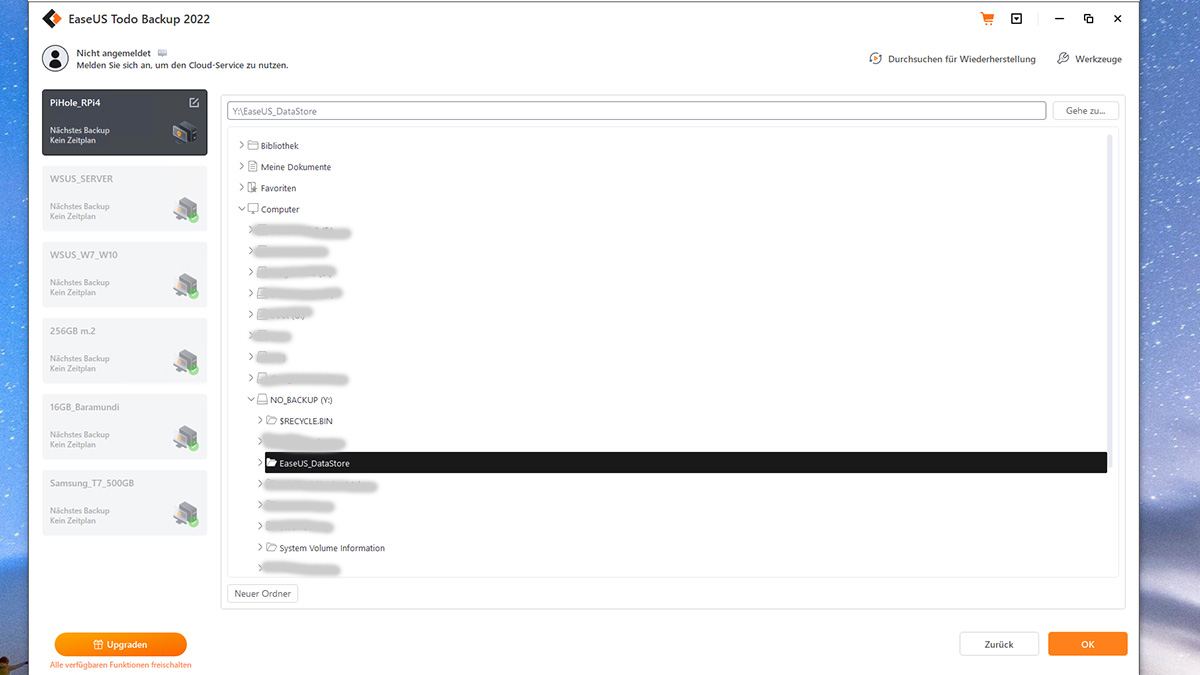Click the Computer monitor icon
1200x675 pixels.
[253, 209]
